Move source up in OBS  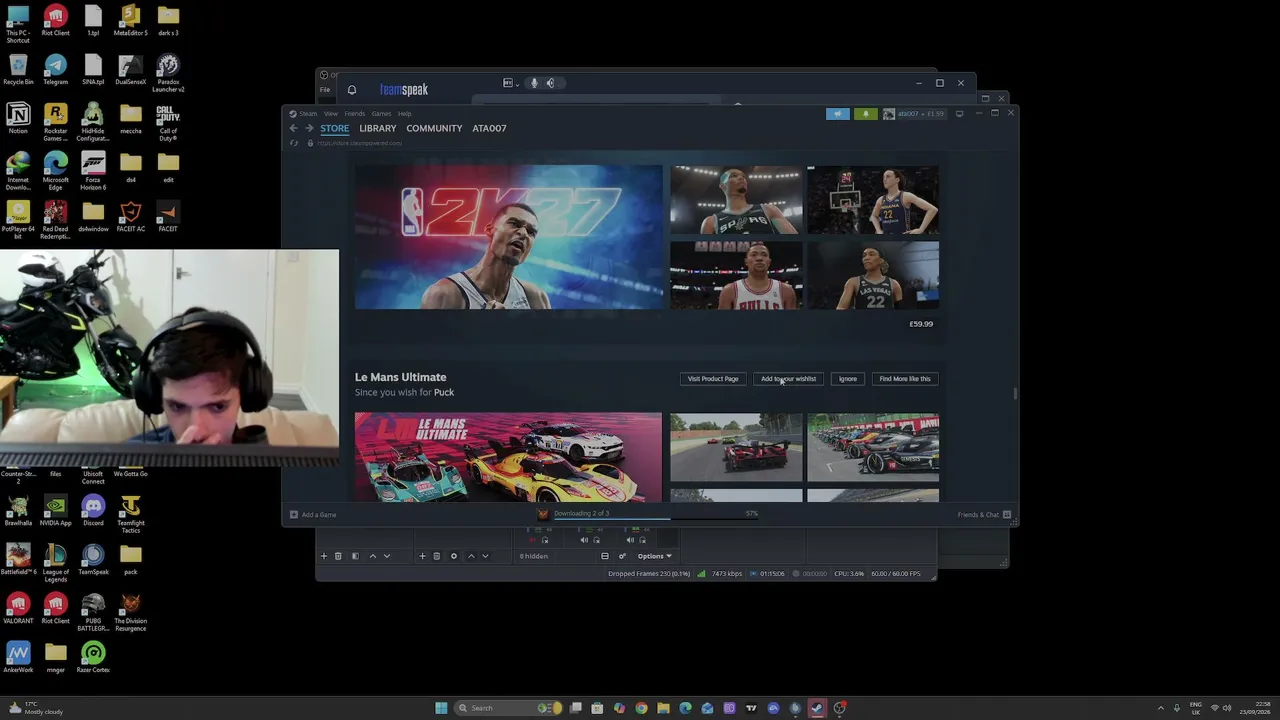point(471,556)
